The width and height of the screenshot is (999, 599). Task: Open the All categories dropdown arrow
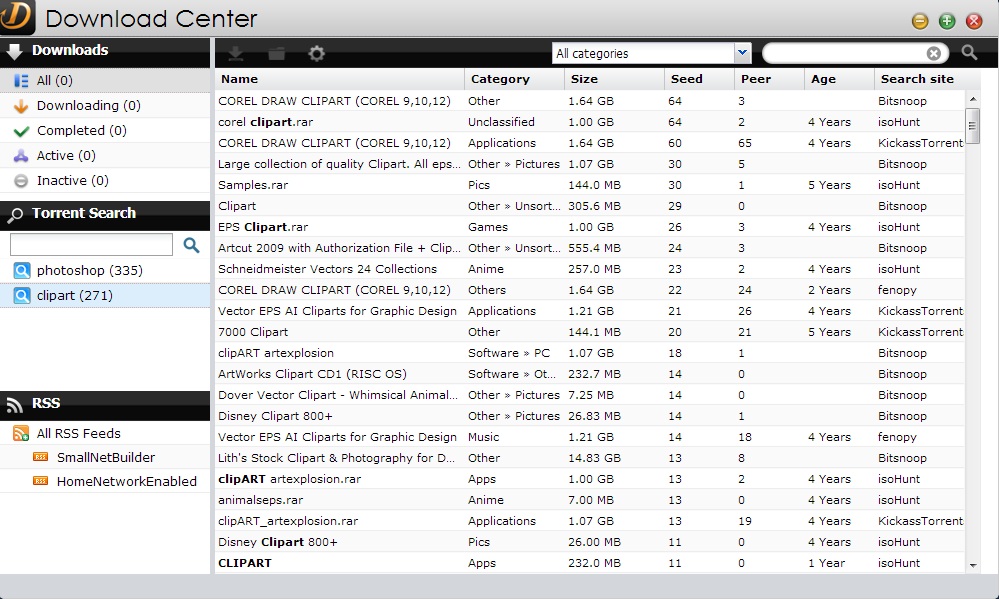coord(742,53)
